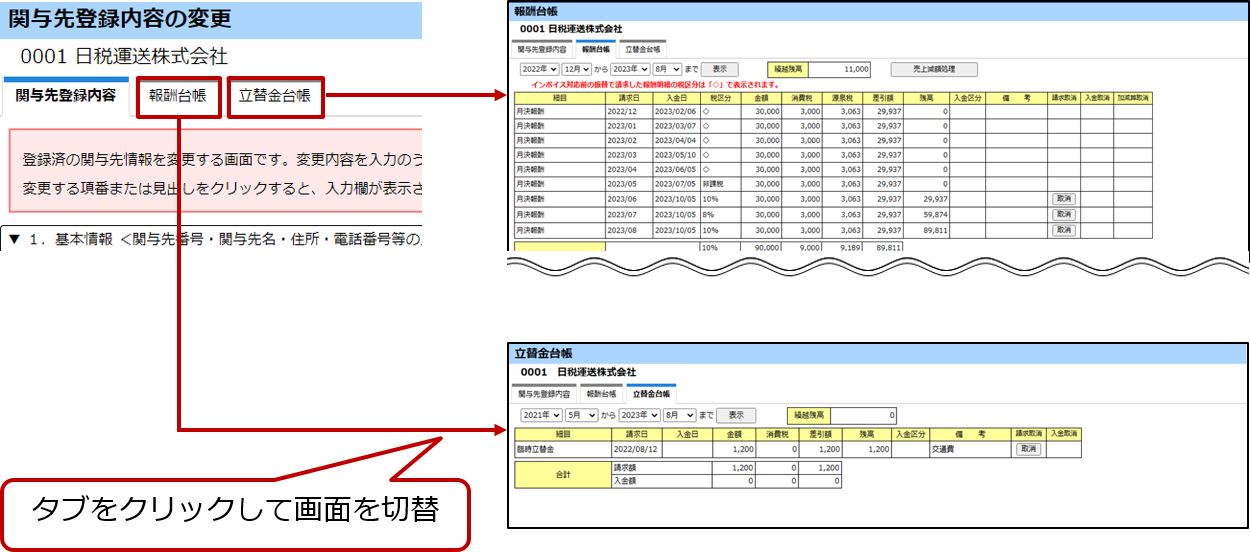Click the 表示 button in 報酬台帳 screen
Image resolution: width=1250 pixels, height=552 pixels.
point(719,69)
